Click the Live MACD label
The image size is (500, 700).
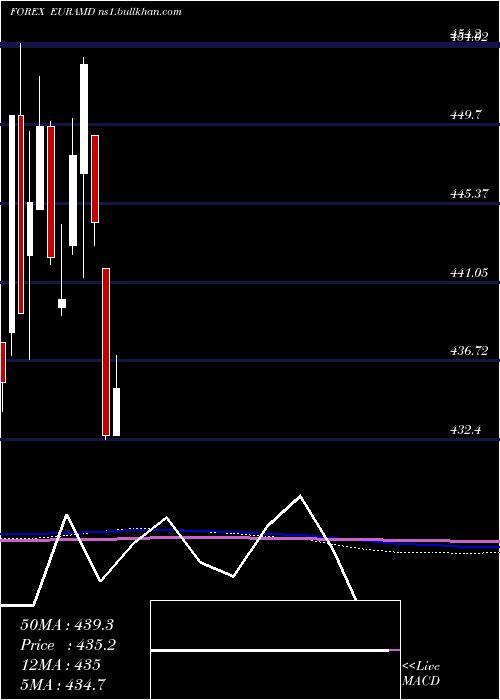(x=421, y=673)
